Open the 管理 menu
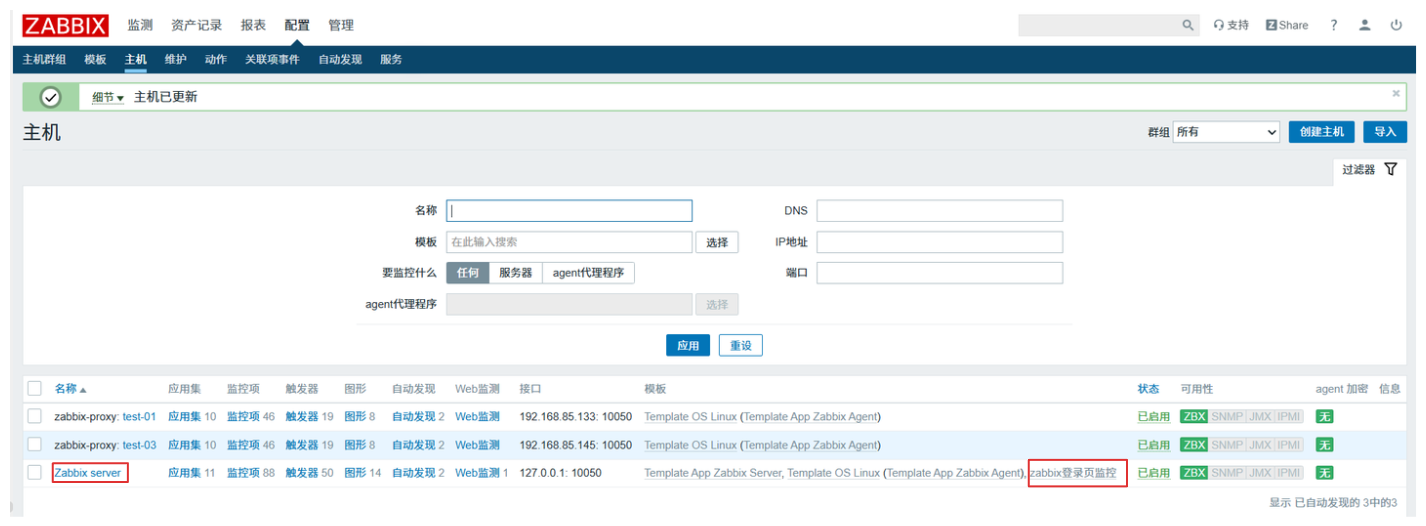This screenshot has width=1426, height=526. click(x=341, y=25)
